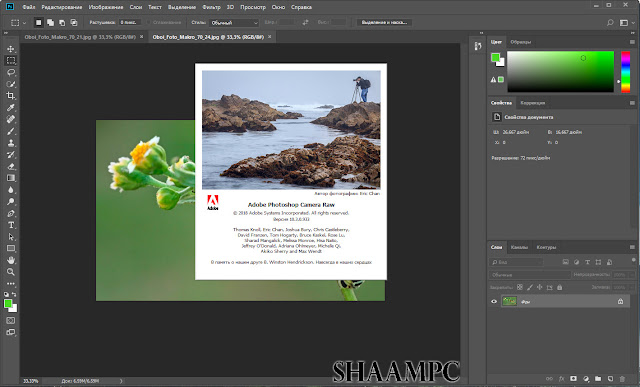This screenshot has height=387, width=640.
Task: Click the swap foreground/background colors arrow
Action: pos(14,294)
